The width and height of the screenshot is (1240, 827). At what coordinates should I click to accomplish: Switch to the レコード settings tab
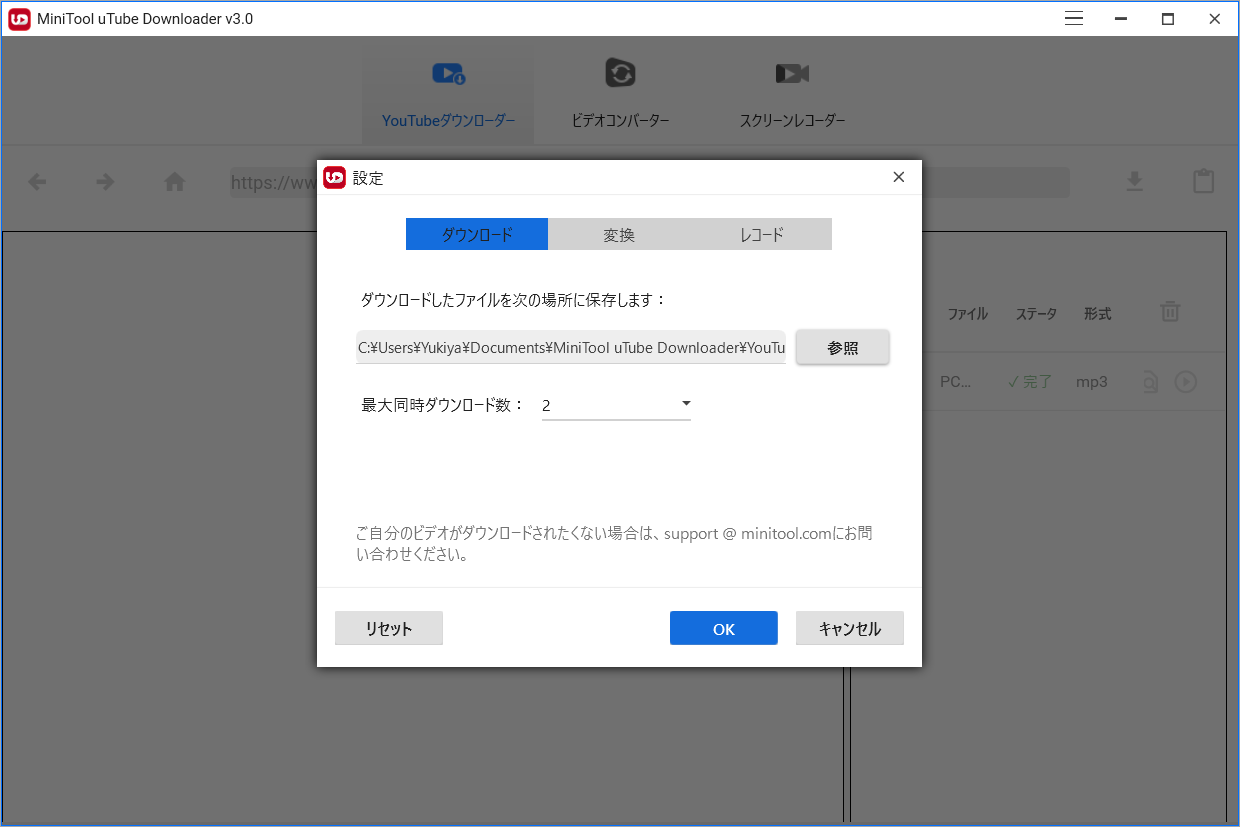point(760,233)
